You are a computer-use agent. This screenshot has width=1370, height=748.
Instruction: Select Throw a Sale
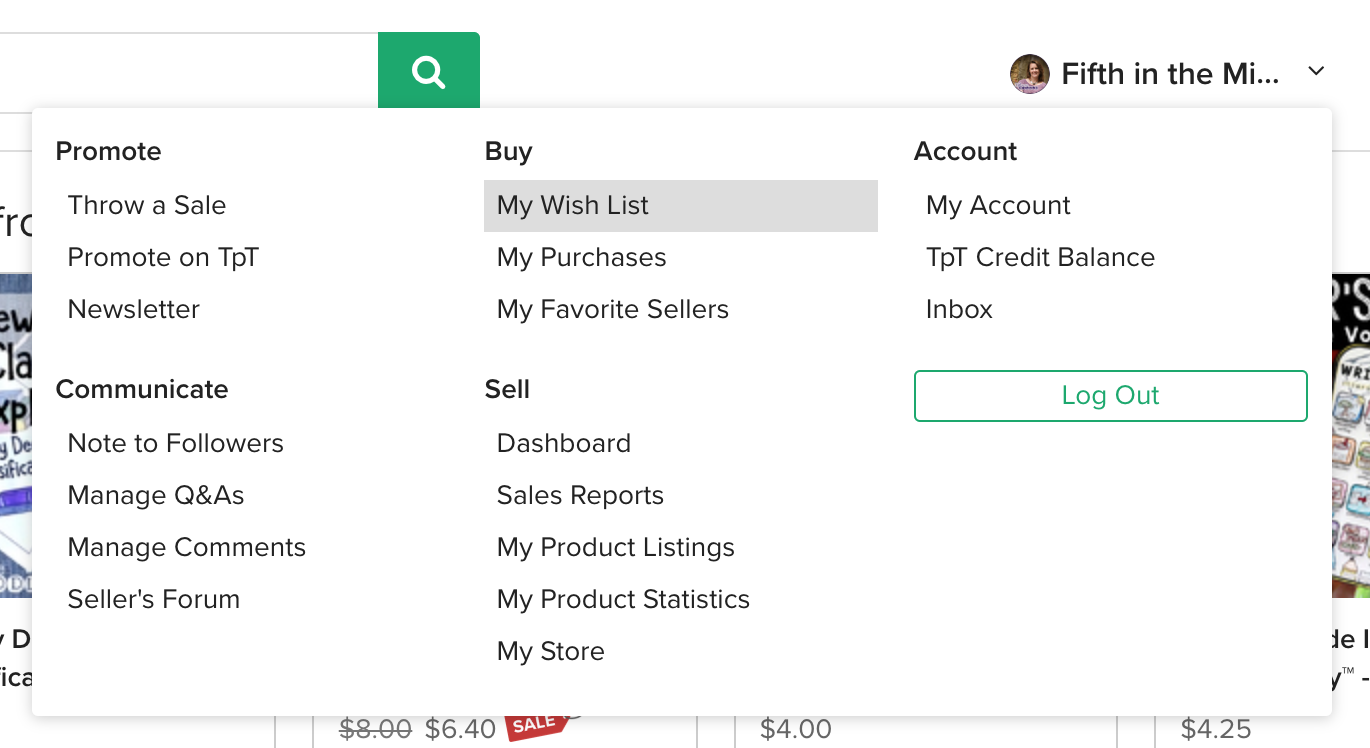(147, 206)
